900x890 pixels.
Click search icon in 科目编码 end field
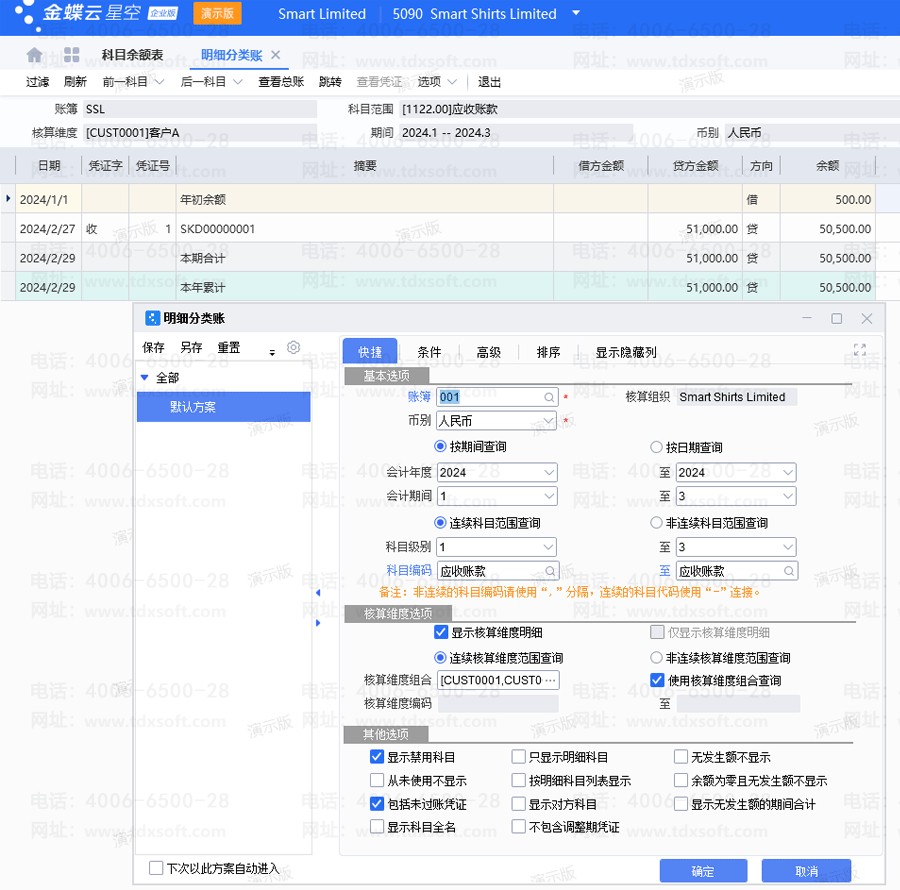[788, 571]
